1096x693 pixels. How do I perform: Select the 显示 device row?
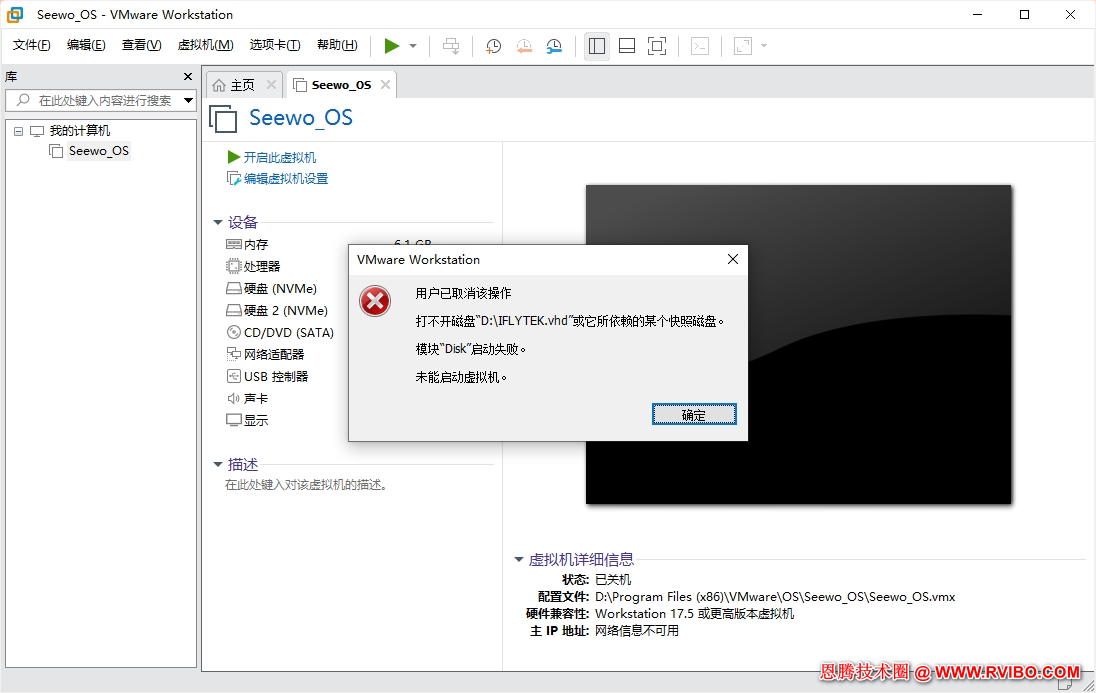[x=247, y=420]
